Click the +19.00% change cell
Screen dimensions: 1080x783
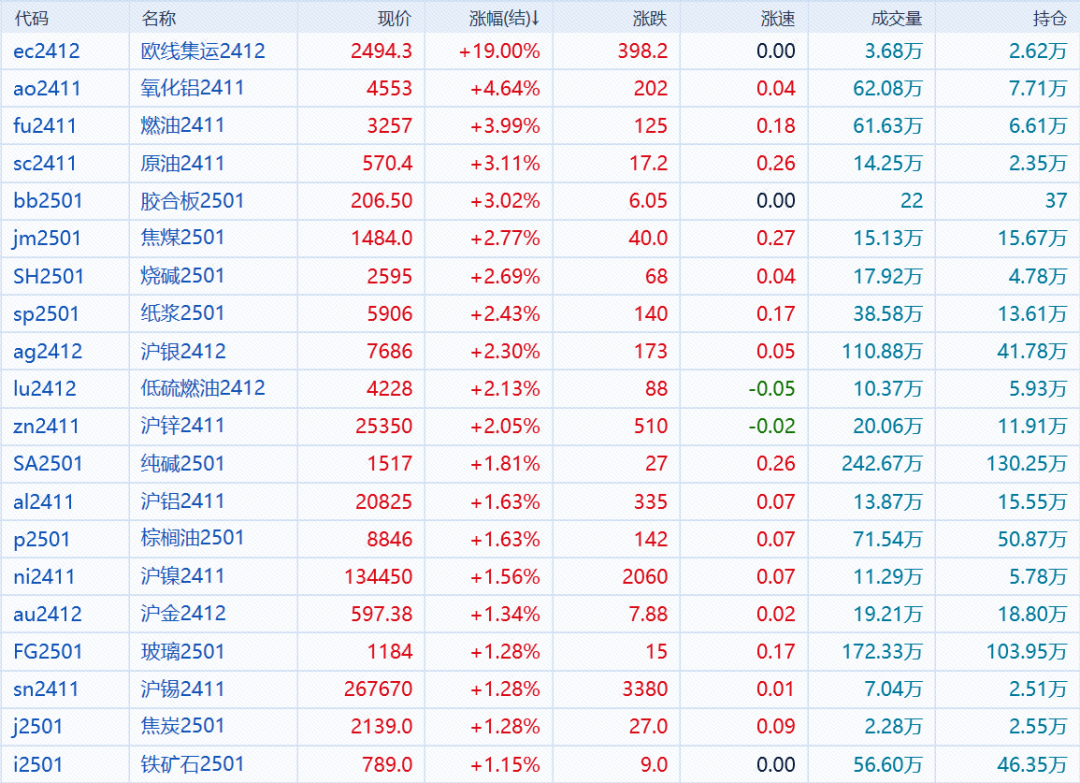[499, 51]
